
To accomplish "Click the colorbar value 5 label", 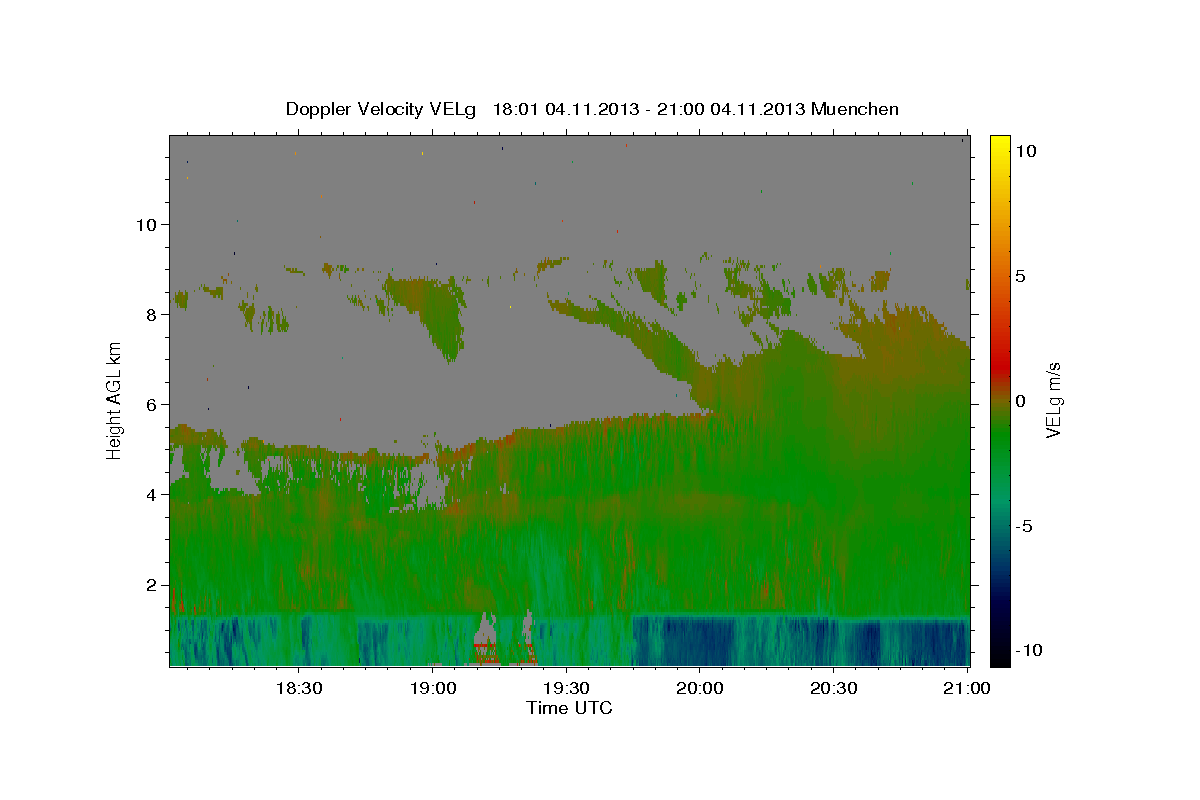I will 1020,275.
